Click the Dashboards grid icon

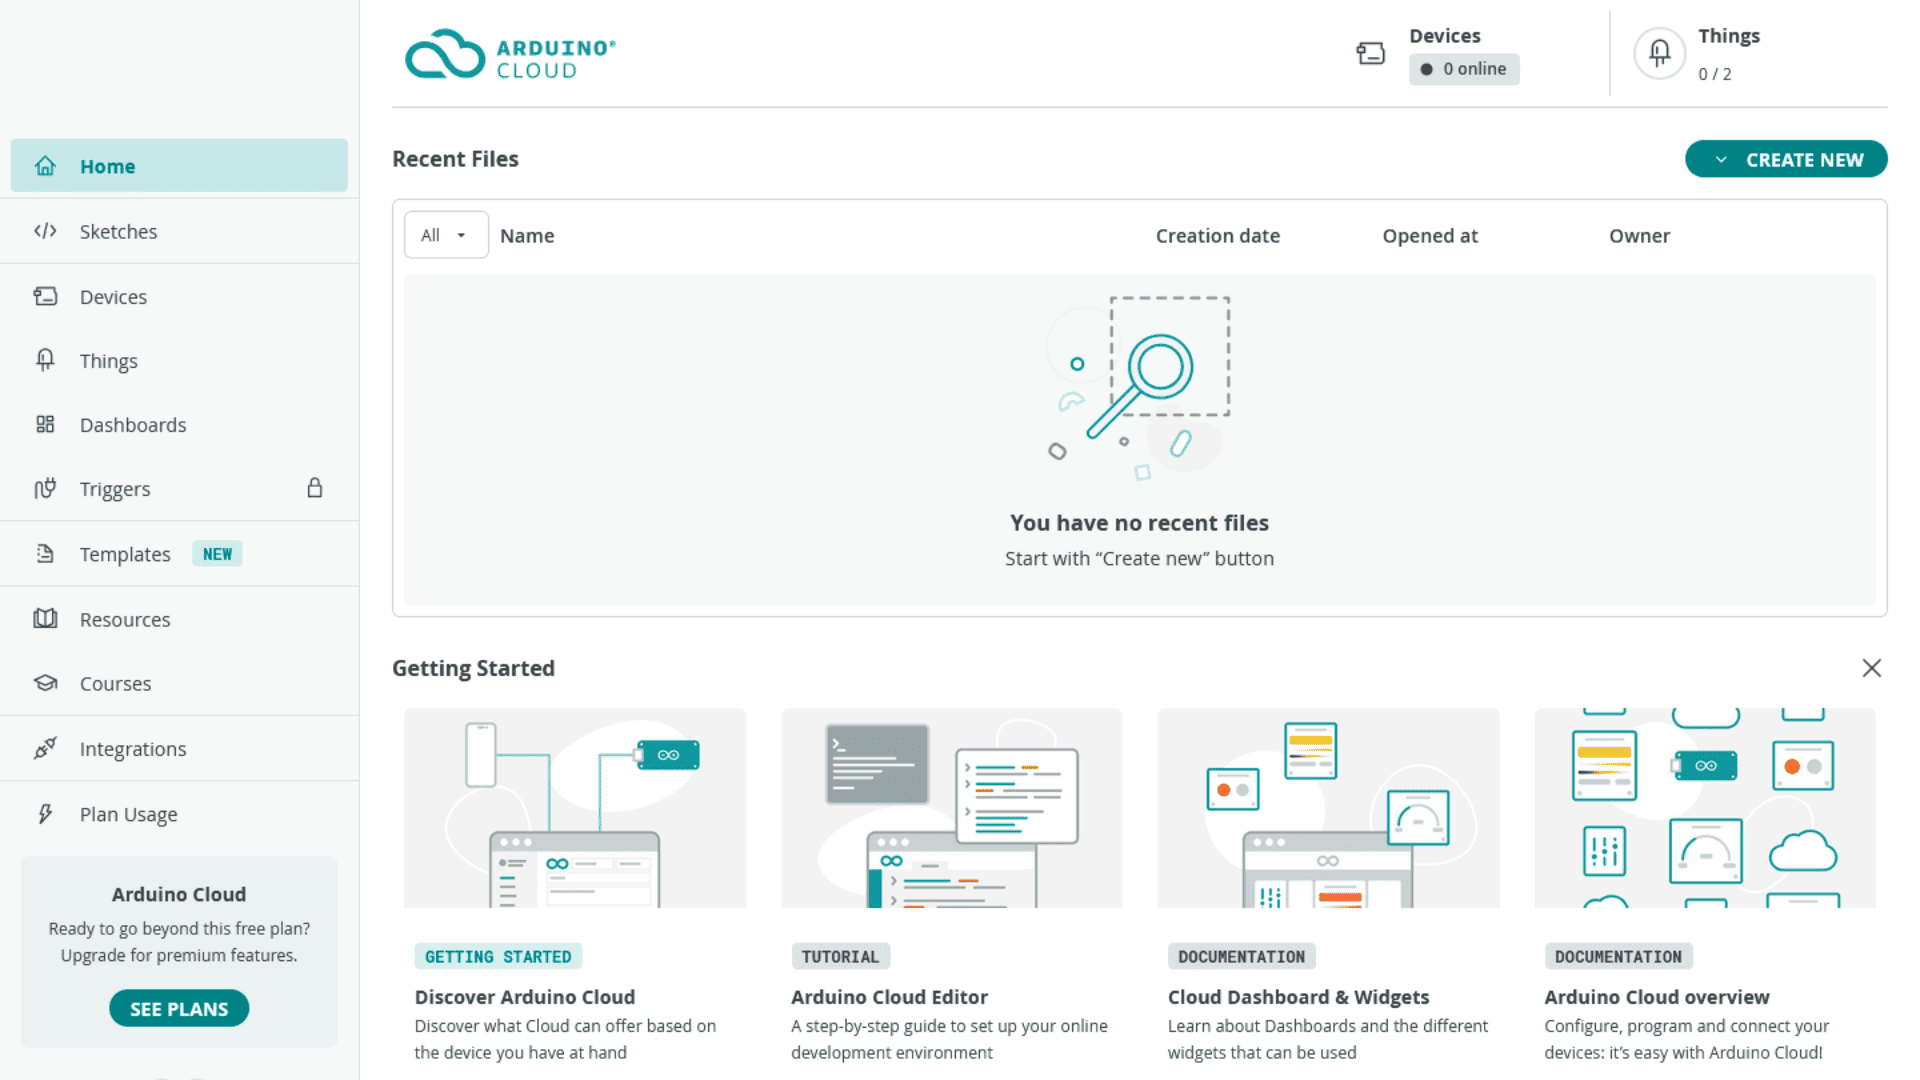[x=45, y=424]
